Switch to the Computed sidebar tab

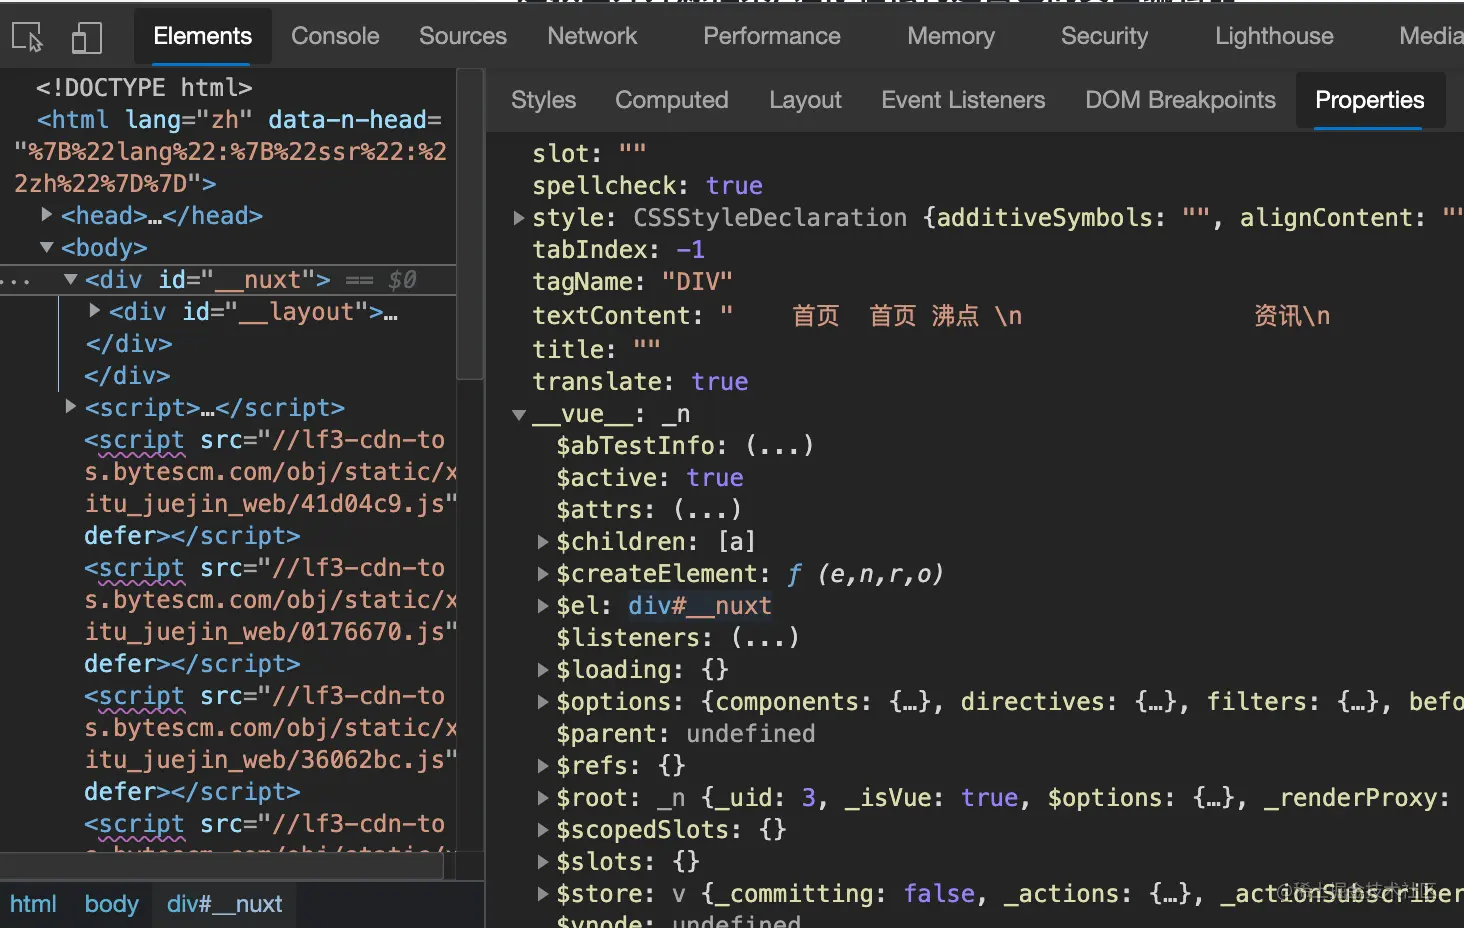pos(671,100)
